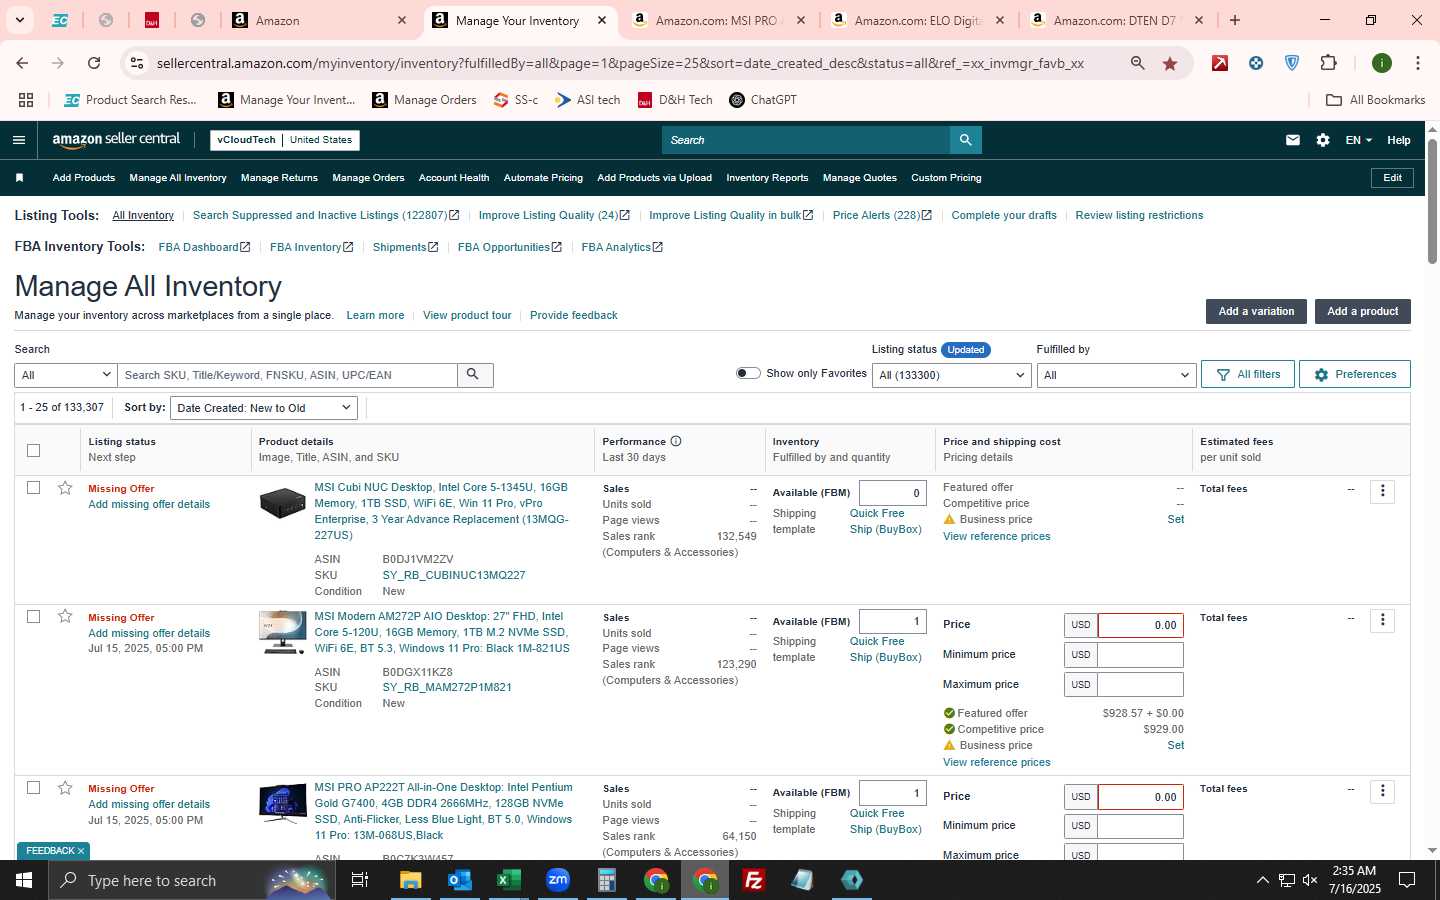
Task: Check the select-all listings checkbox
Action: tap(34, 450)
